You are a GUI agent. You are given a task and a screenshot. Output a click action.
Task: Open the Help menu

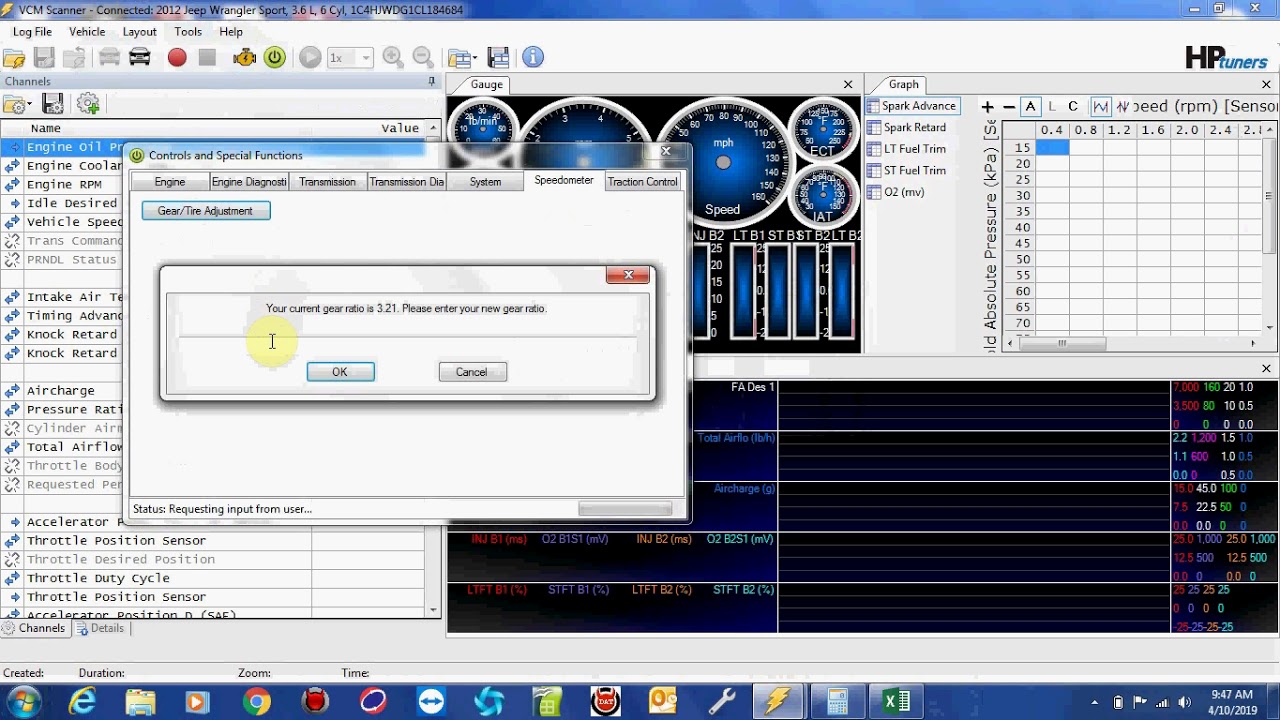[x=231, y=32]
